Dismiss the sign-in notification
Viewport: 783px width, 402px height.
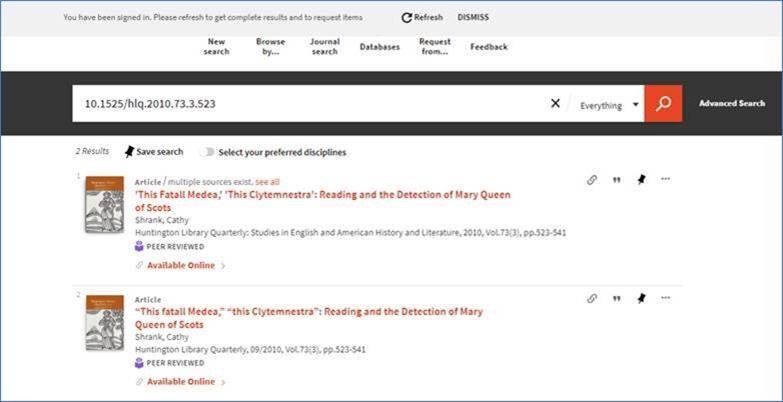point(473,17)
